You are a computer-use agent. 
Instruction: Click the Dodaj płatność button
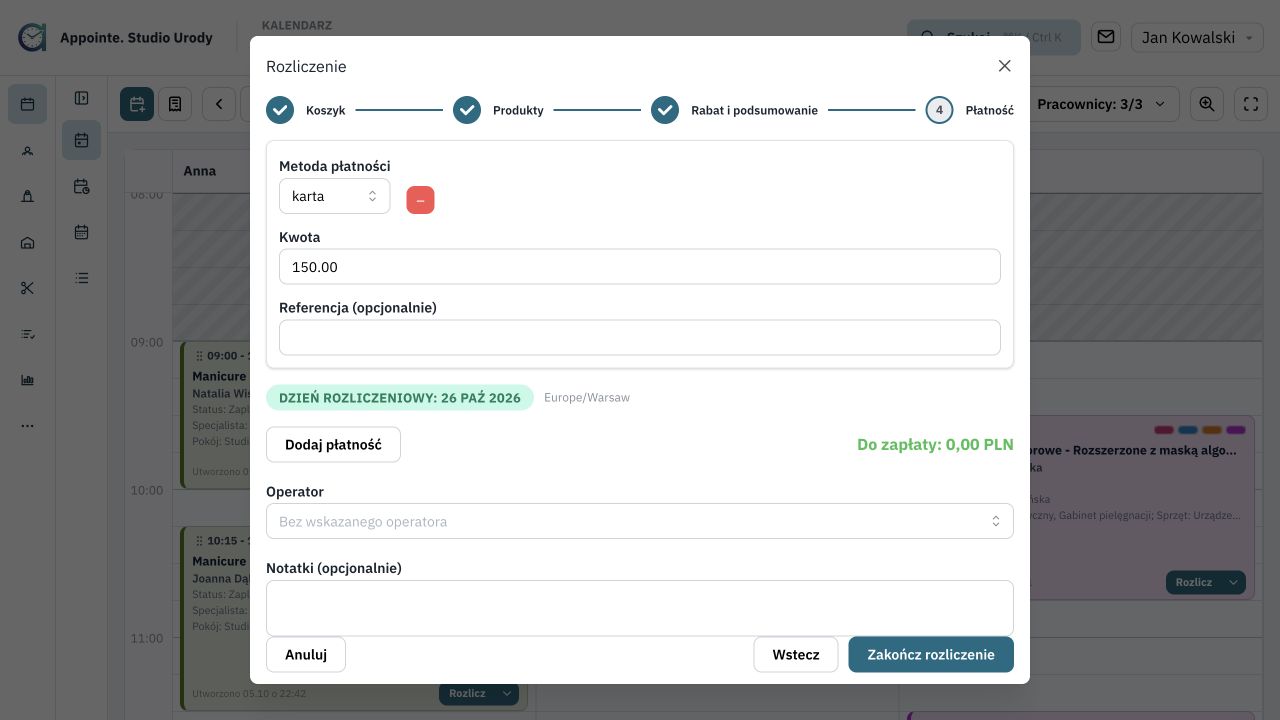tap(333, 444)
